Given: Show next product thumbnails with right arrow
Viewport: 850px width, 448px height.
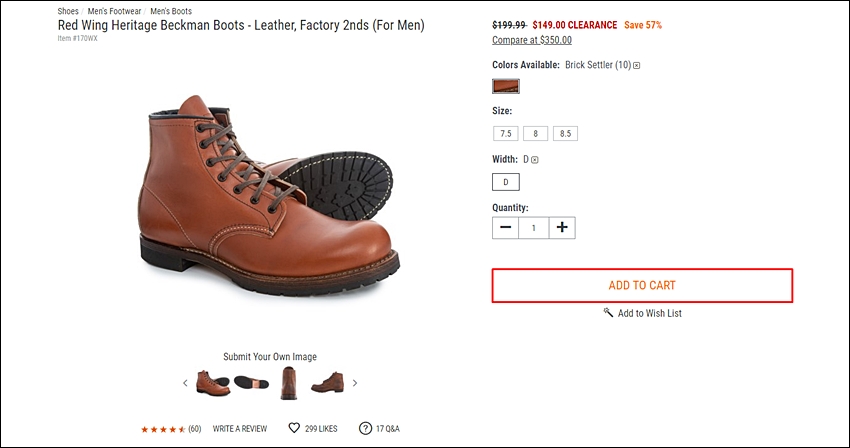Looking at the screenshot, I should click(x=355, y=383).
